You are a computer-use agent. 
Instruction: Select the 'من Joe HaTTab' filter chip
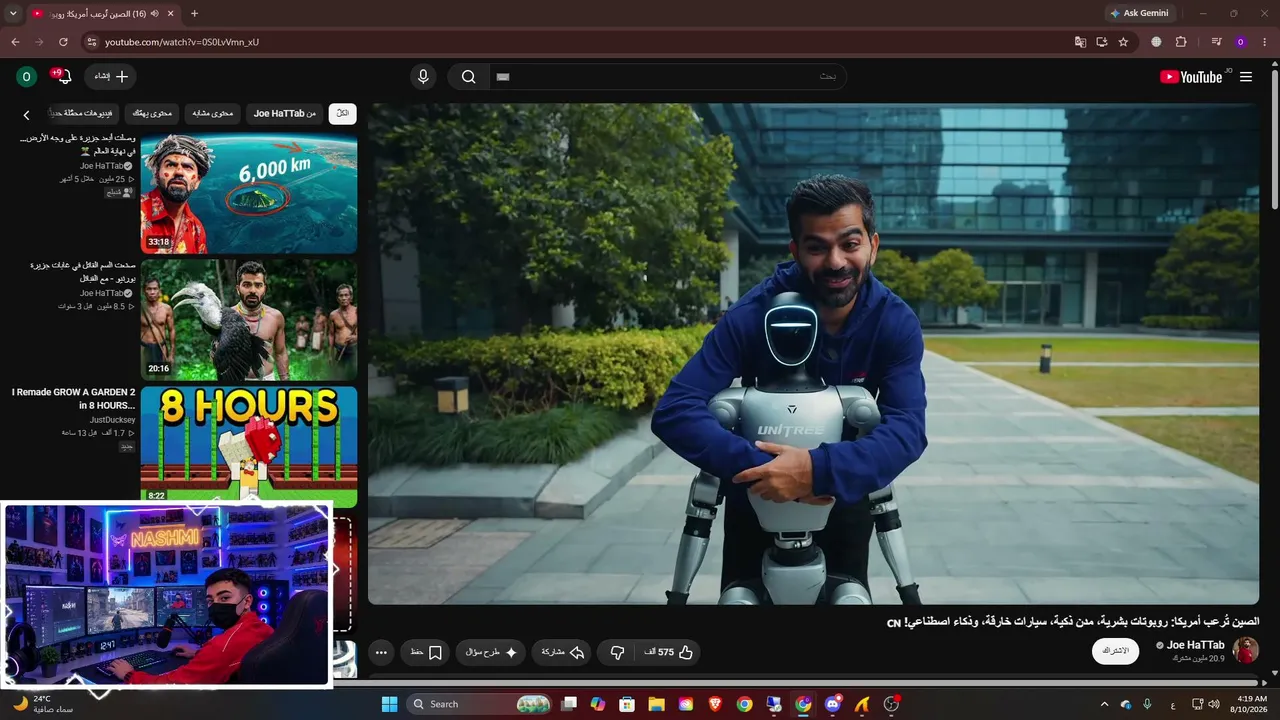284,114
